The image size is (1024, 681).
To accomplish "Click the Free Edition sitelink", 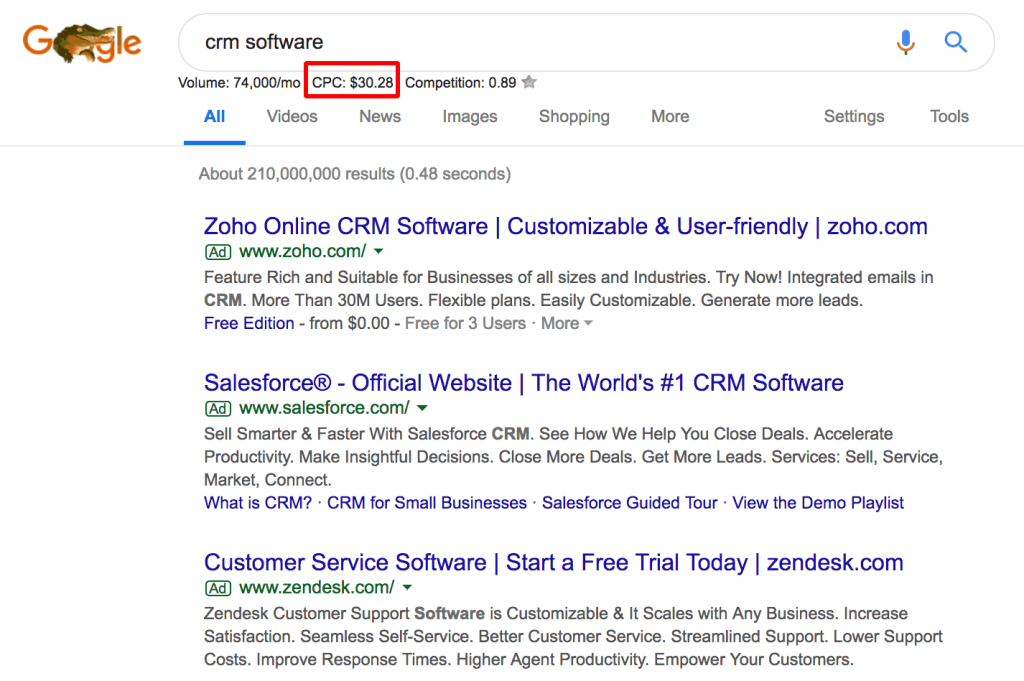I will click(249, 323).
